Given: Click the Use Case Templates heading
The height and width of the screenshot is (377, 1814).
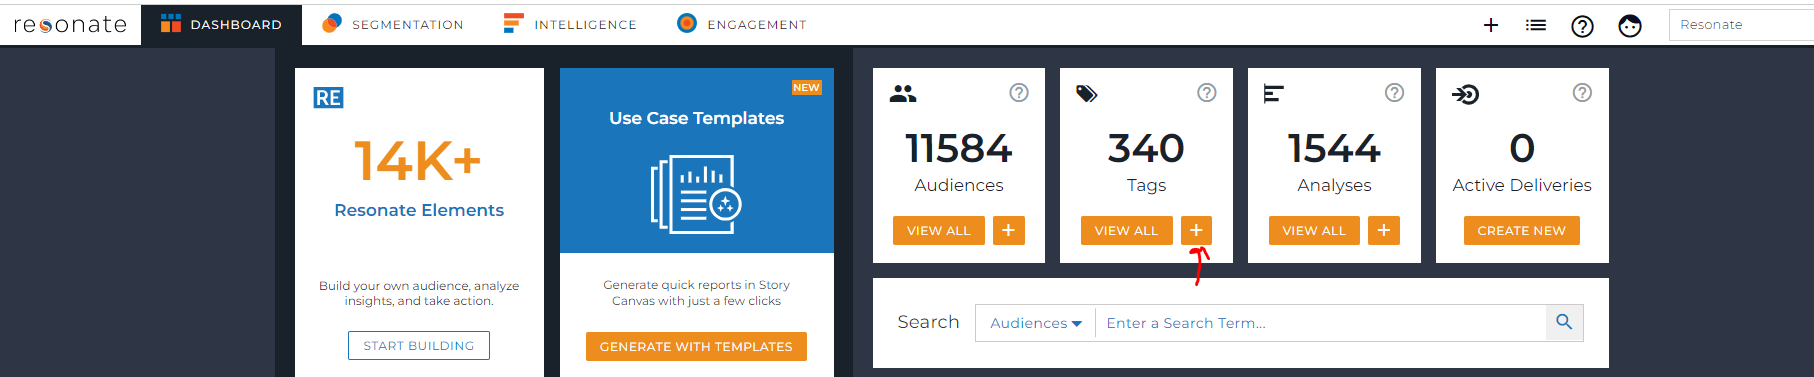Looking at the screenshot, I should tap(697, 118).
